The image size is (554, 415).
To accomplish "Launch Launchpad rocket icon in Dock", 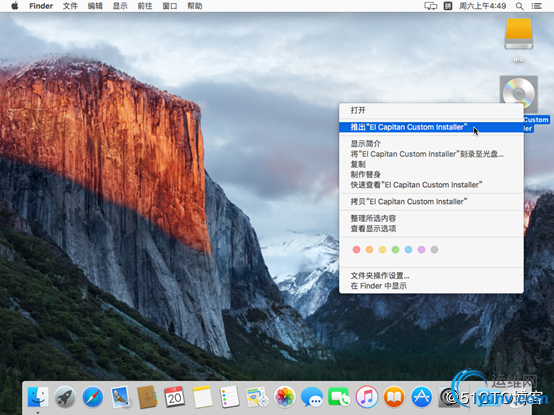I will pos(65,397).
